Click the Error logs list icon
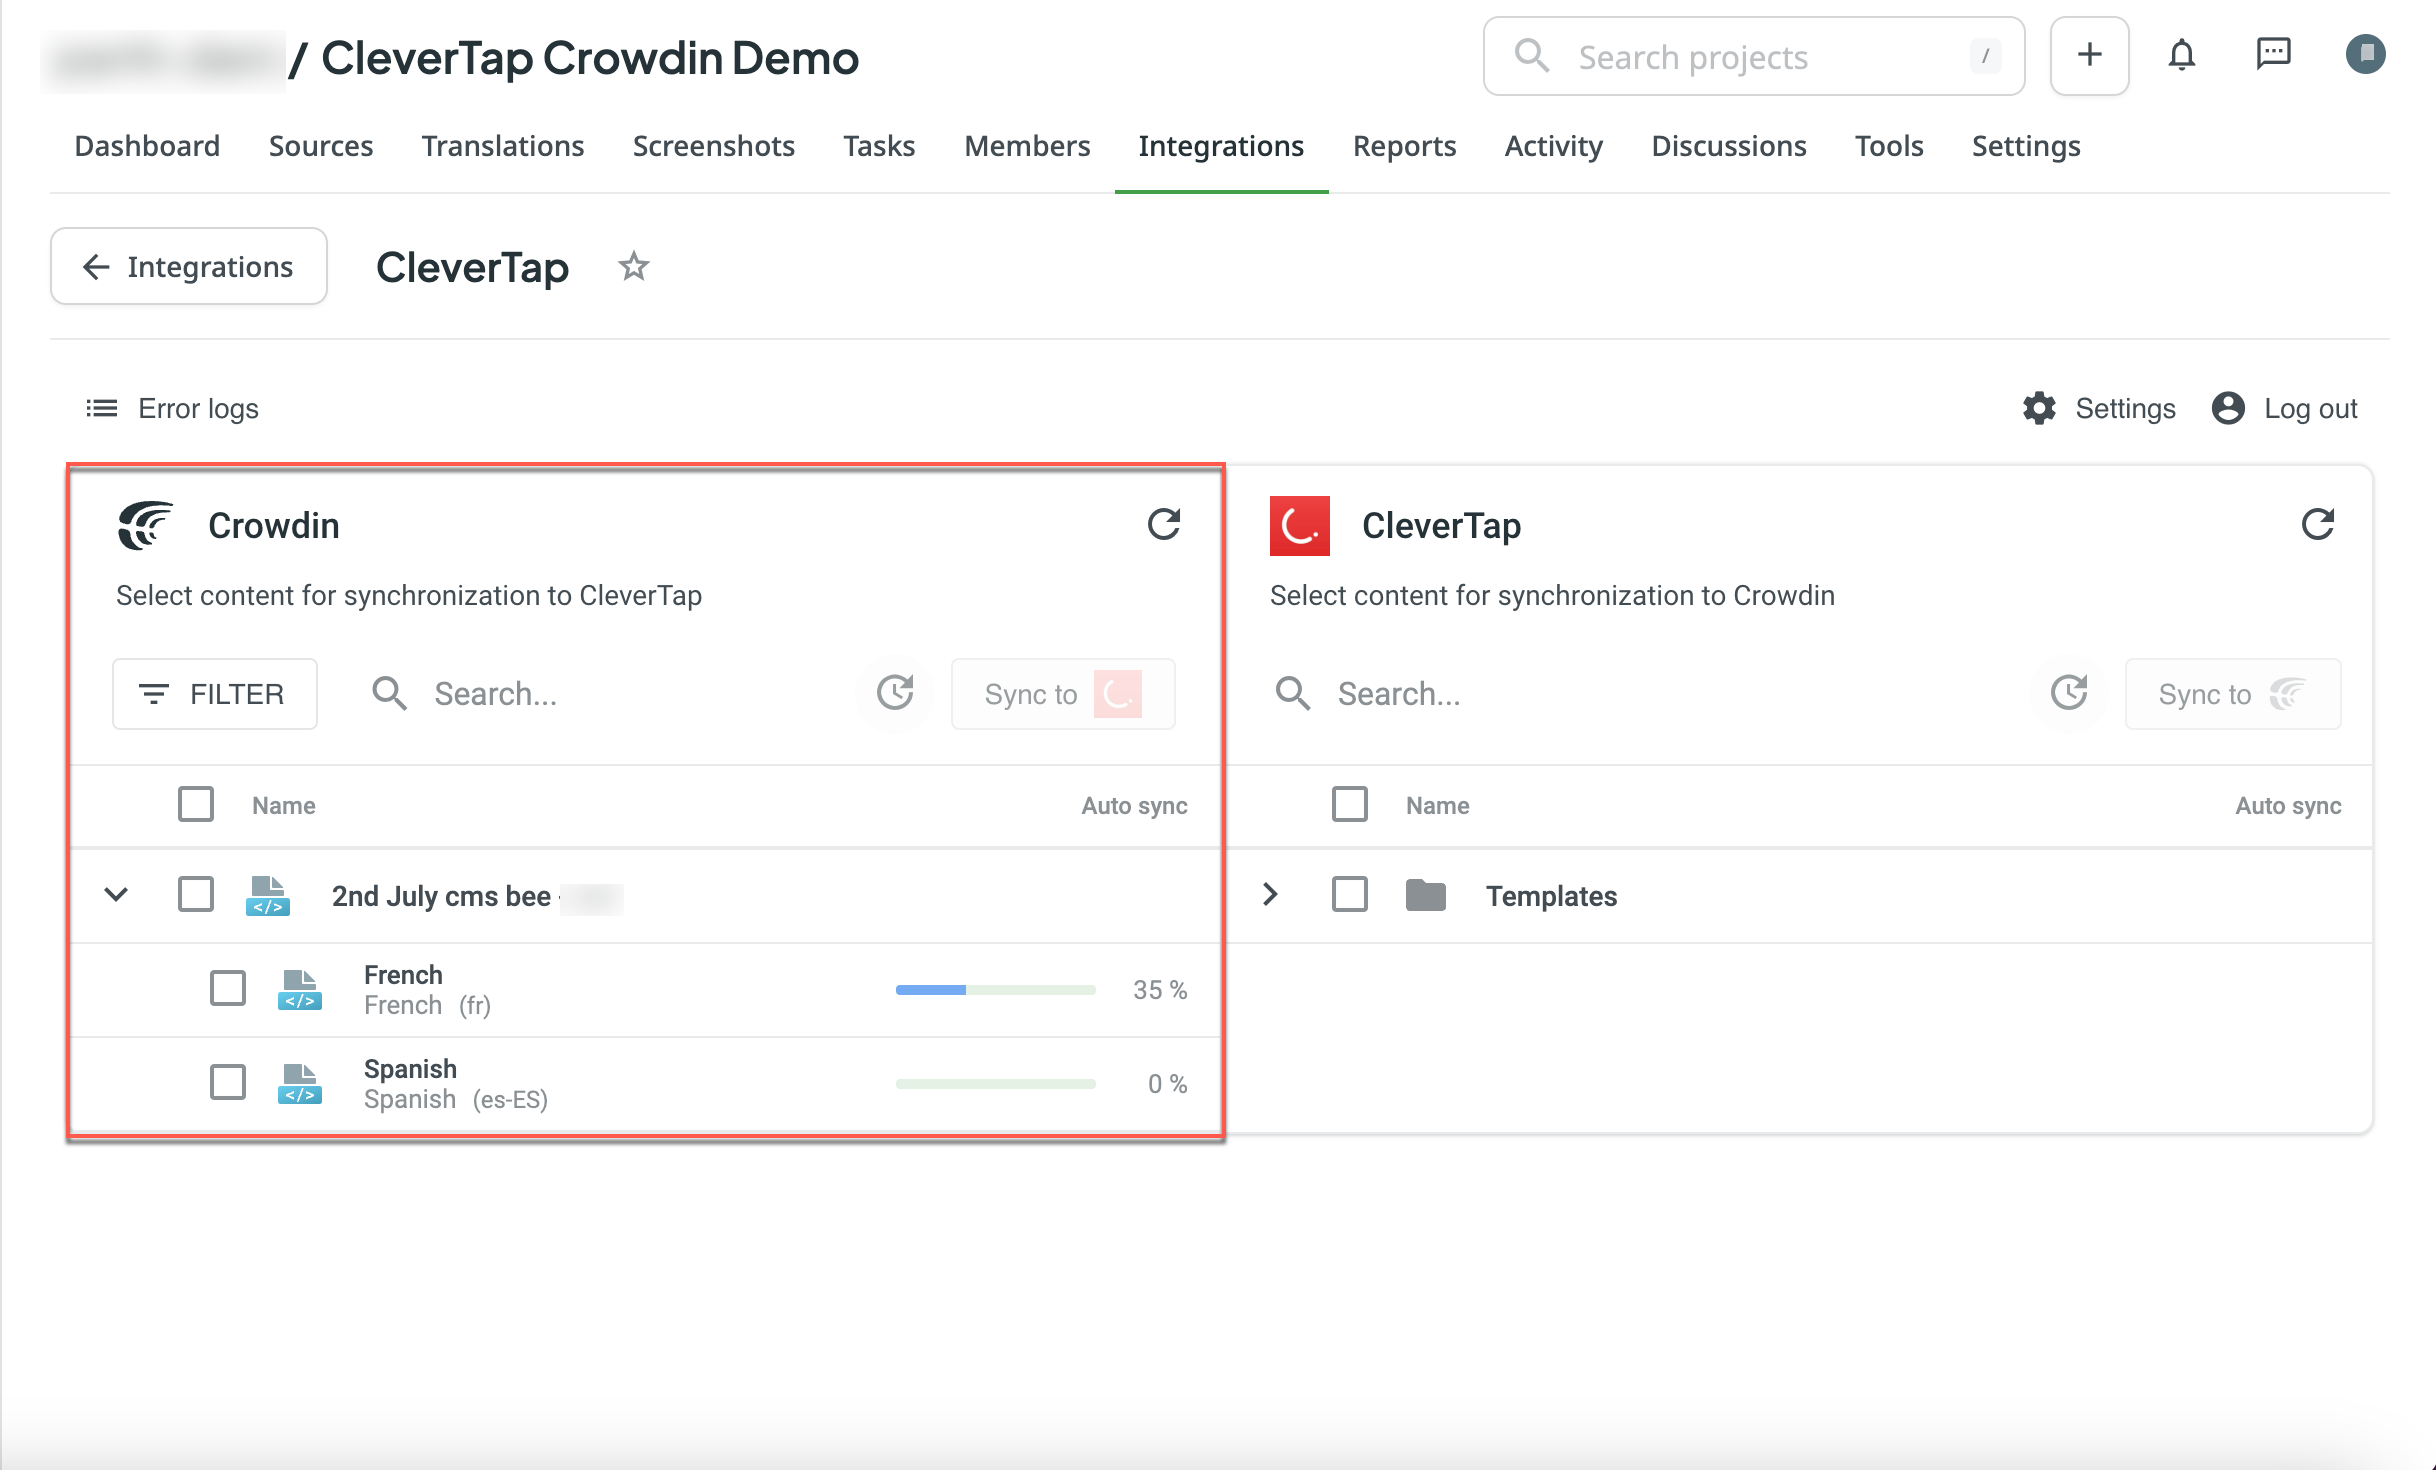The width and height of the screenshot is (2436, 1470). pos(102,408)
